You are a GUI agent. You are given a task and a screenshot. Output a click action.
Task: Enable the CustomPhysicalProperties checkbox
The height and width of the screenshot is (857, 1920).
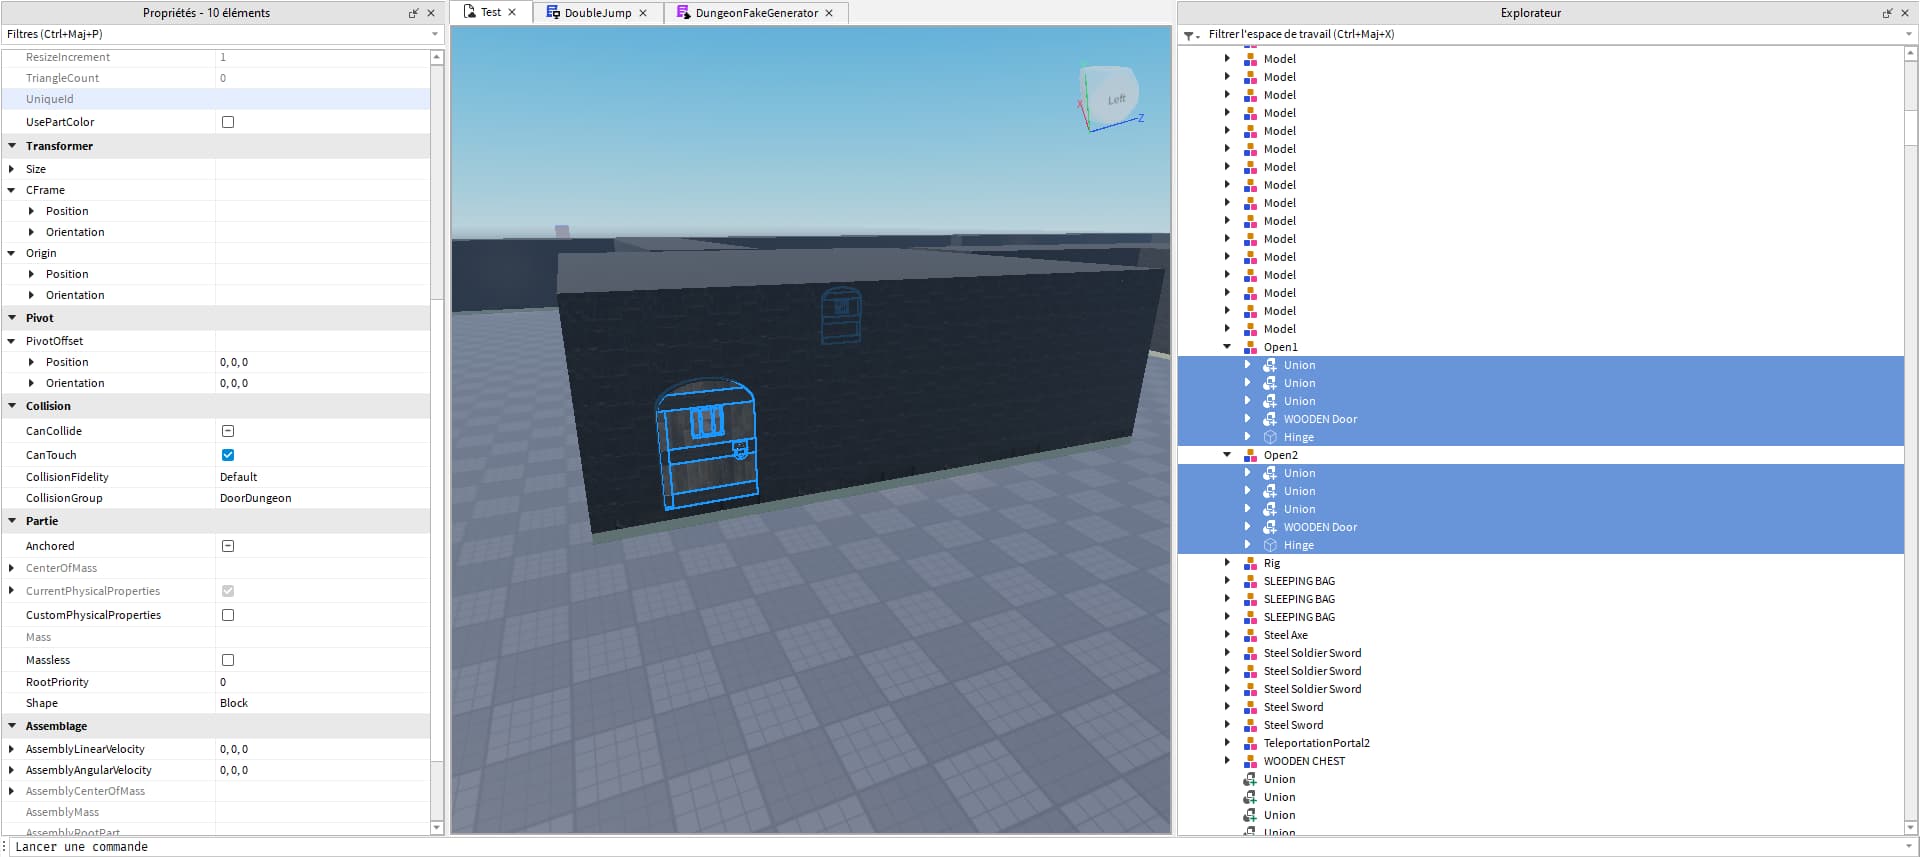tap(228, 615)
